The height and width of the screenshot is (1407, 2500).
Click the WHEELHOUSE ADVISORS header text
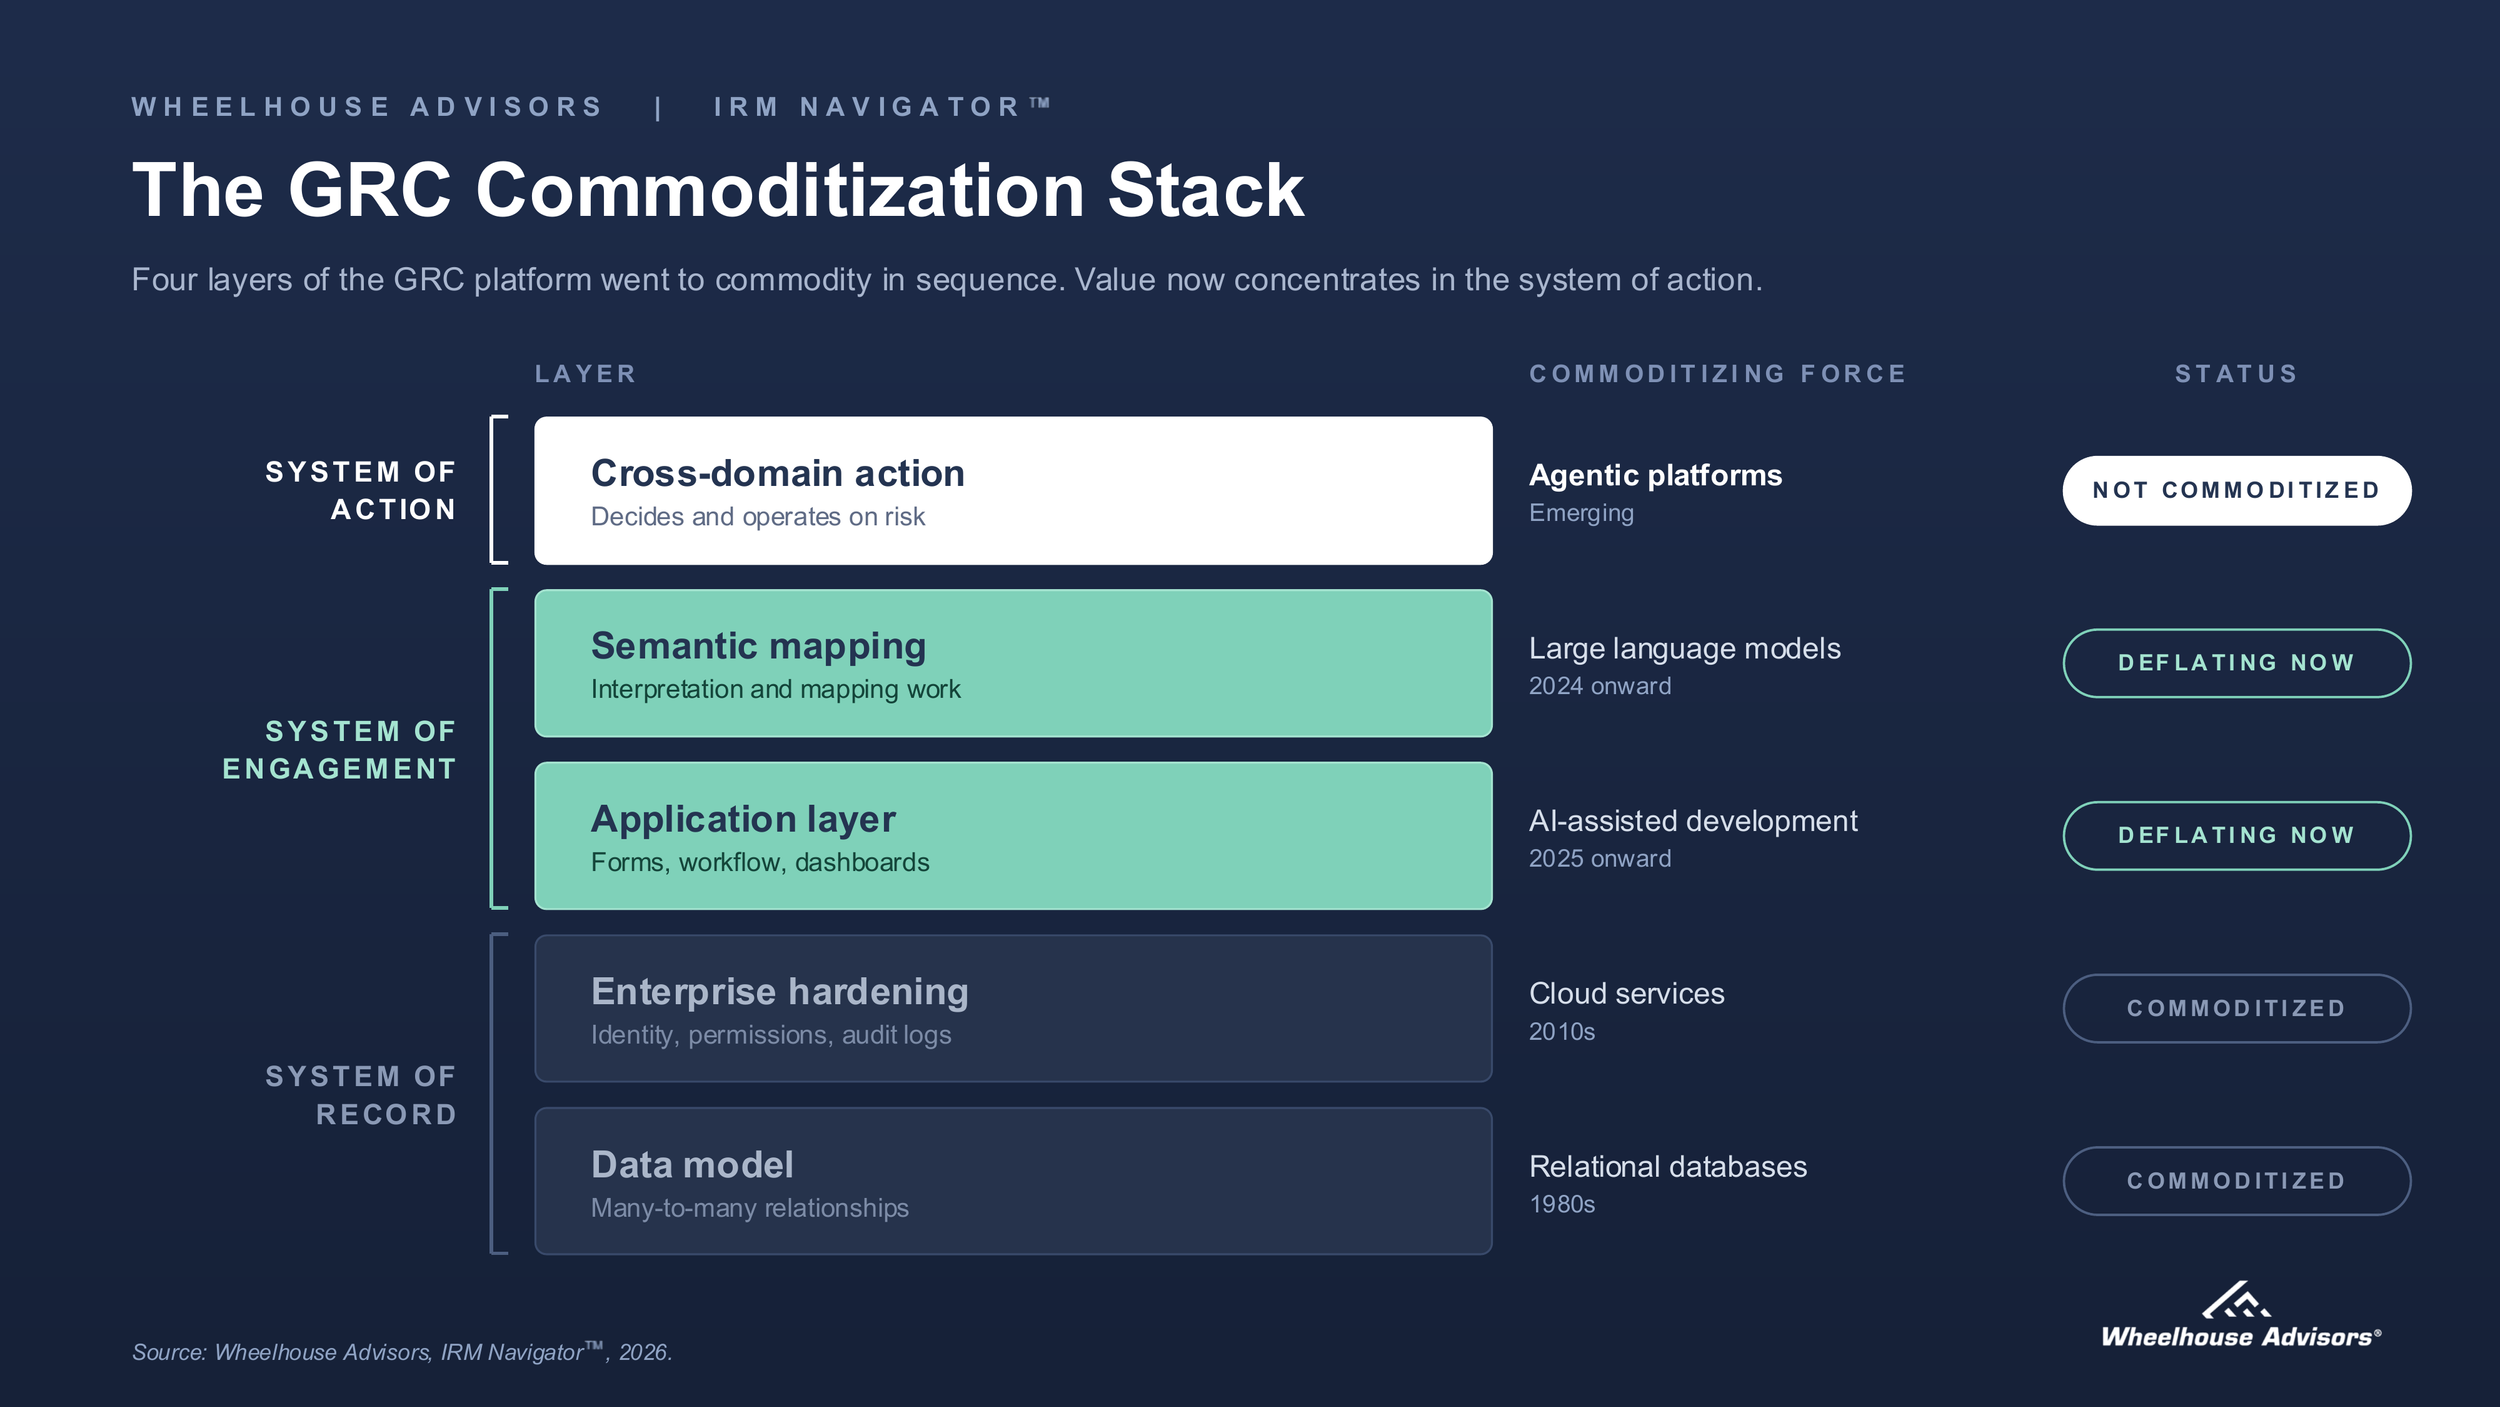pyautogui.click(x=367, y=107)
